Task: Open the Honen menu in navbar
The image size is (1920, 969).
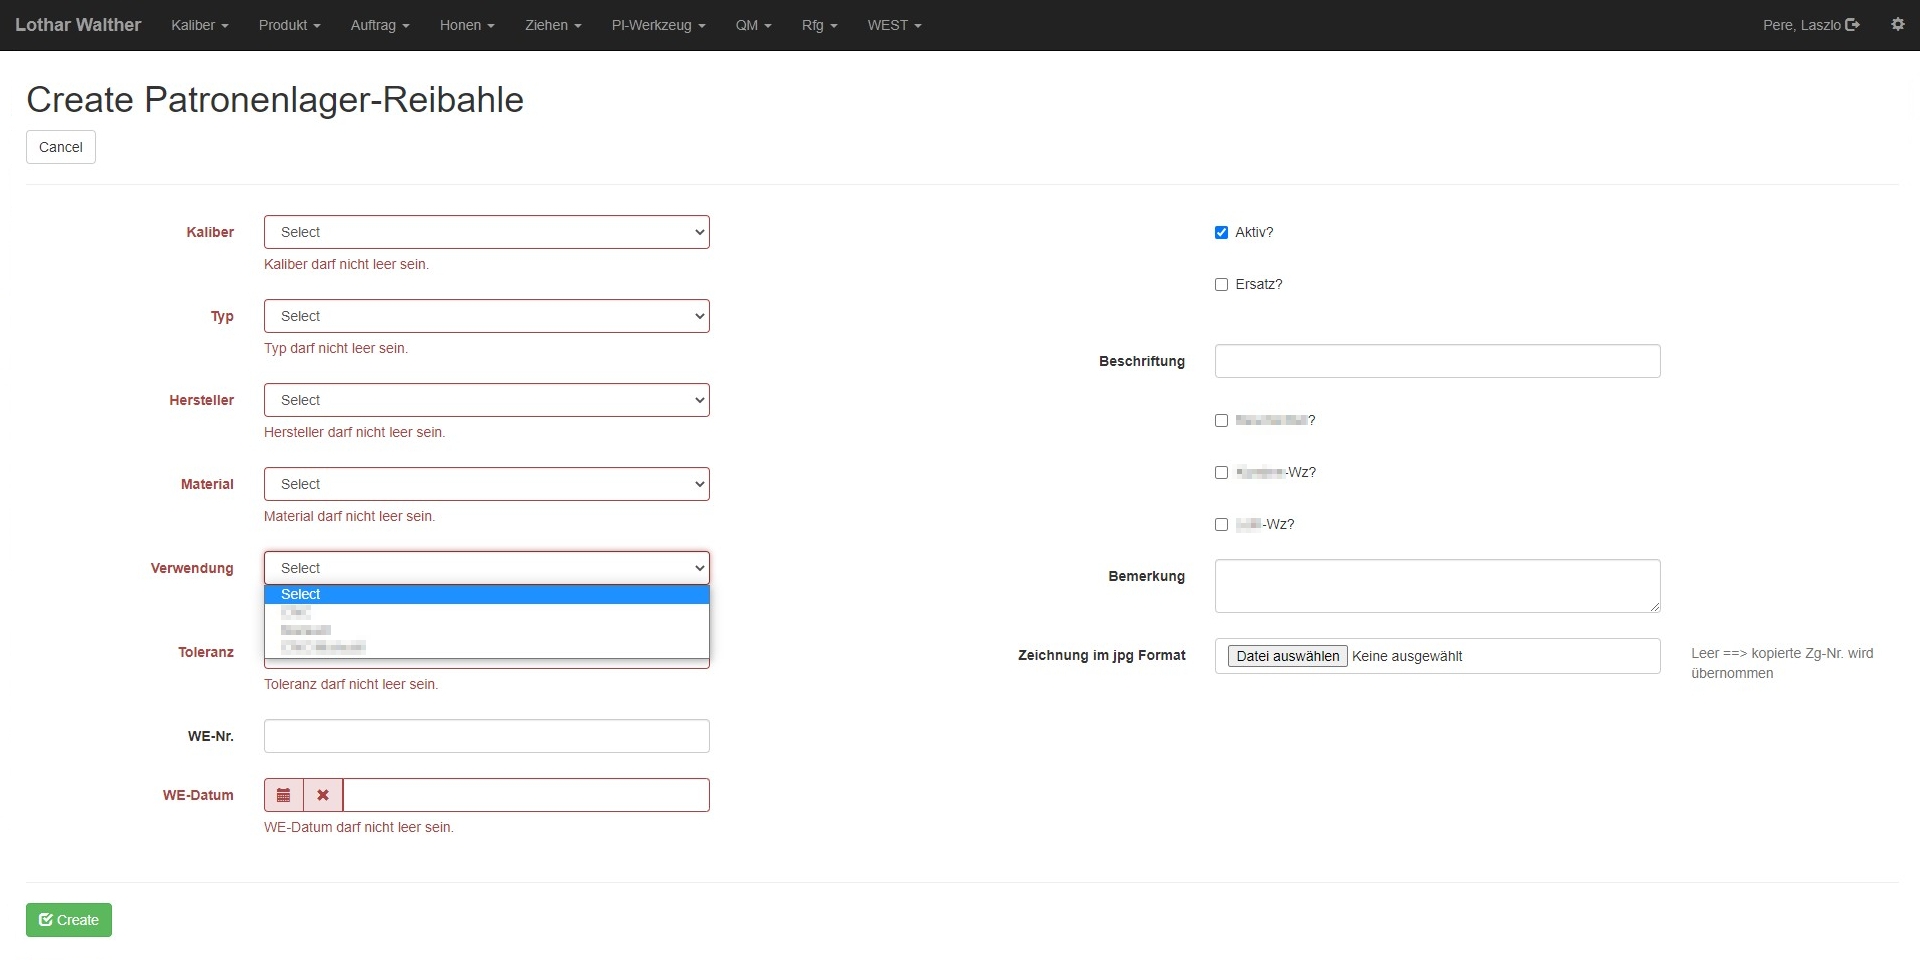Action: tap(466, 25)
